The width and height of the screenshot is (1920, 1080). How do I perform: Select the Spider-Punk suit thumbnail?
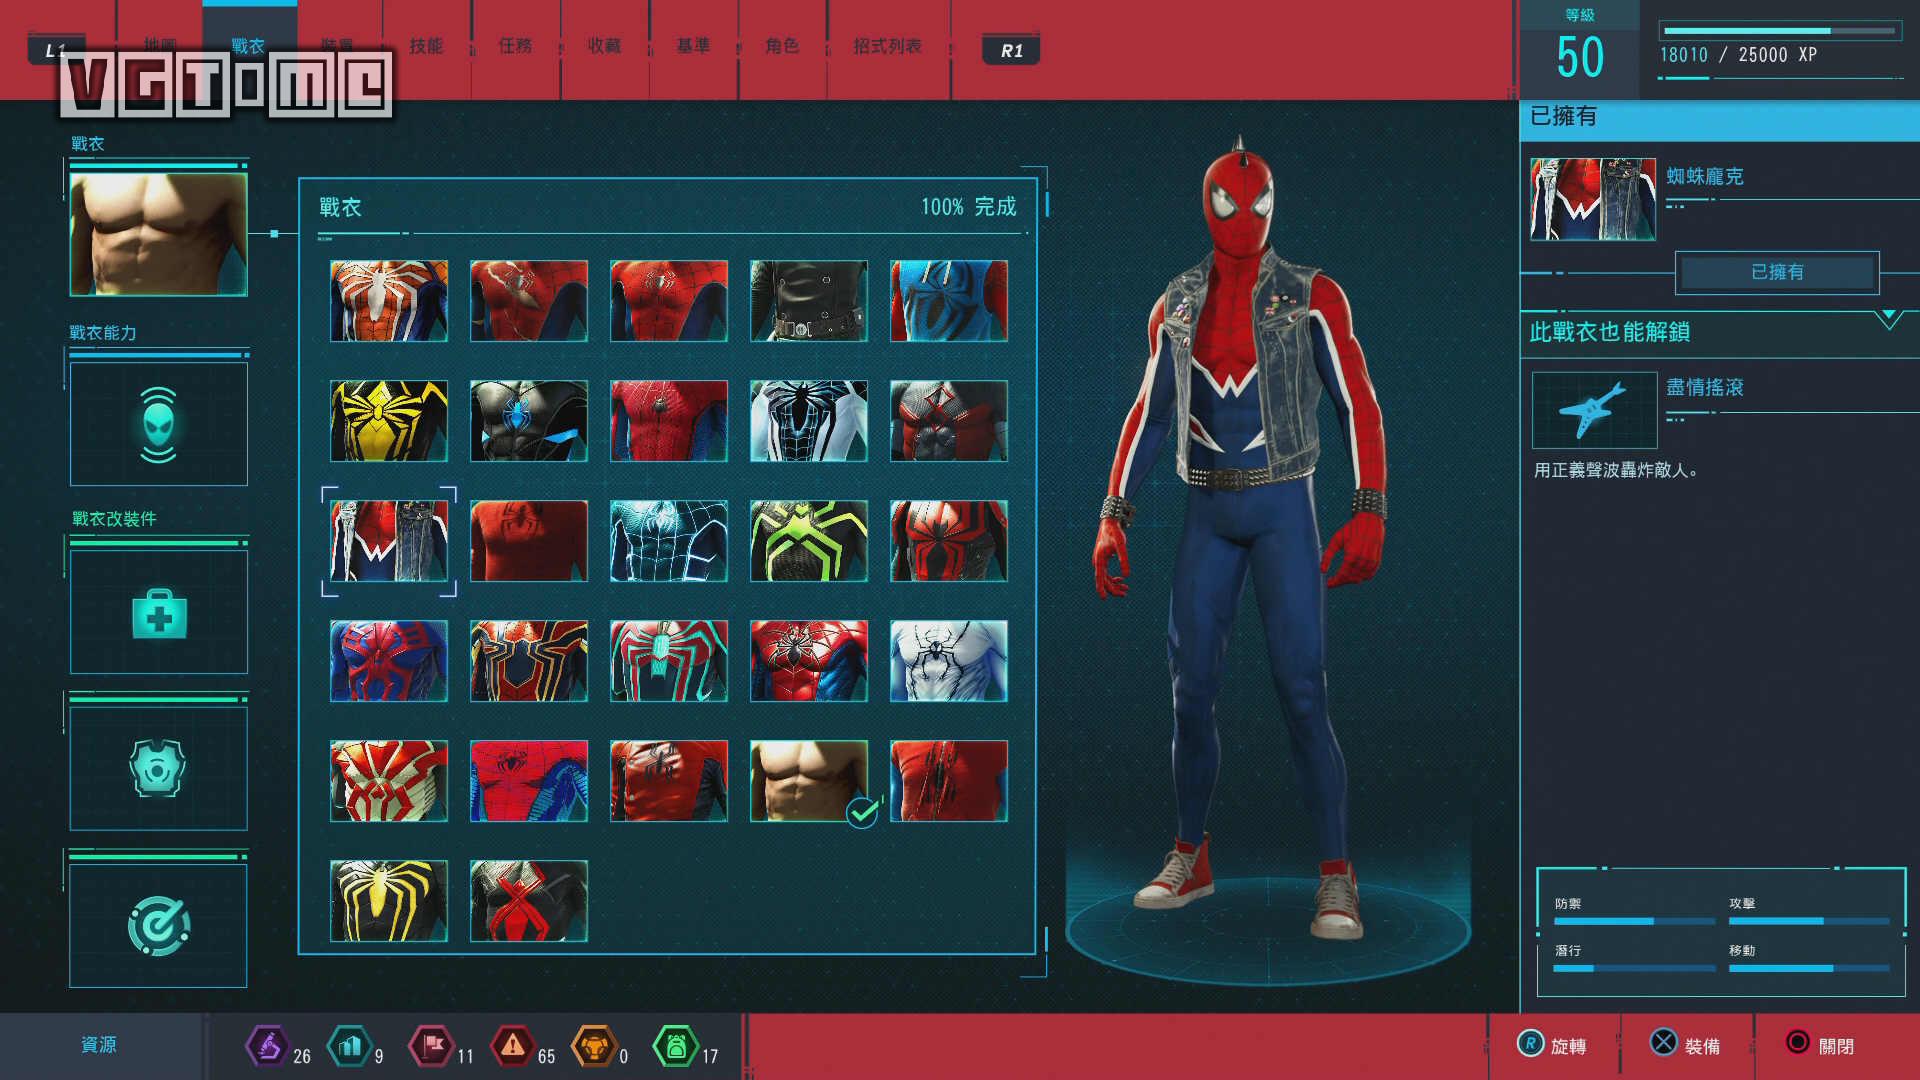click(389, 541)
